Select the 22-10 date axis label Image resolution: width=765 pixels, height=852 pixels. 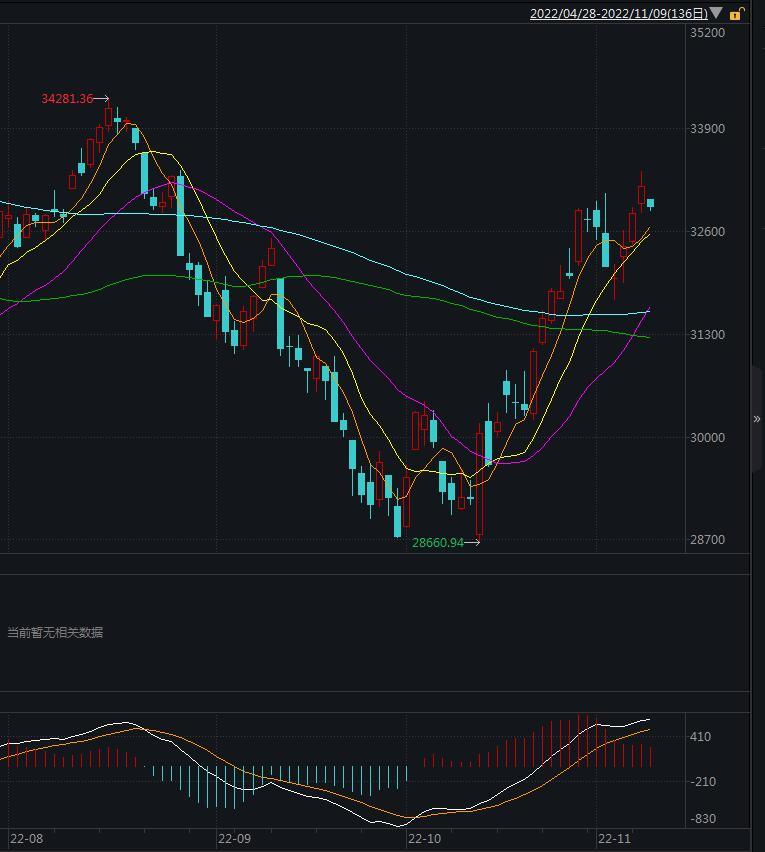424,839
